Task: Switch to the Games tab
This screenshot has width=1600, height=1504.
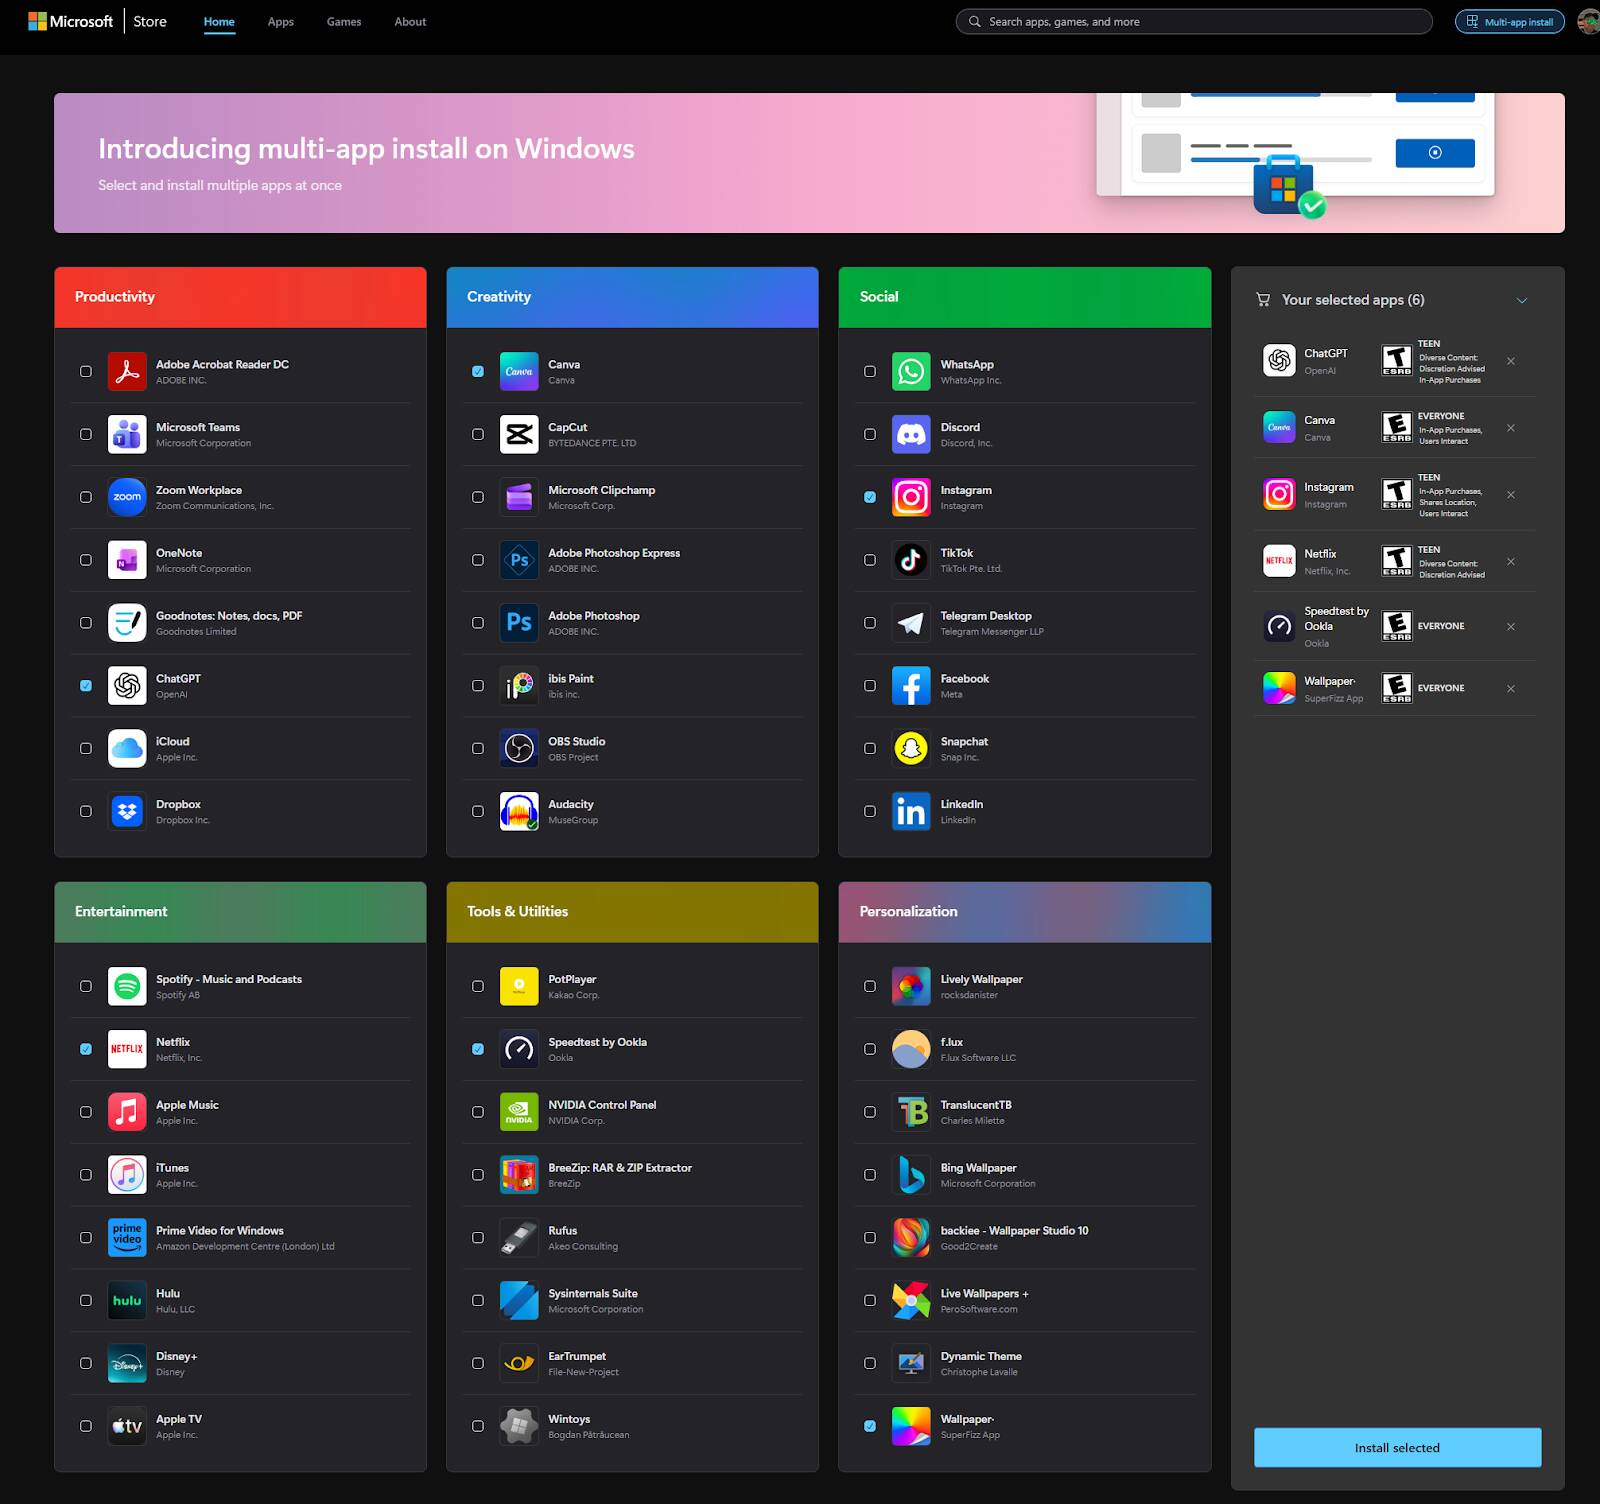Action: tap(343, 22)
